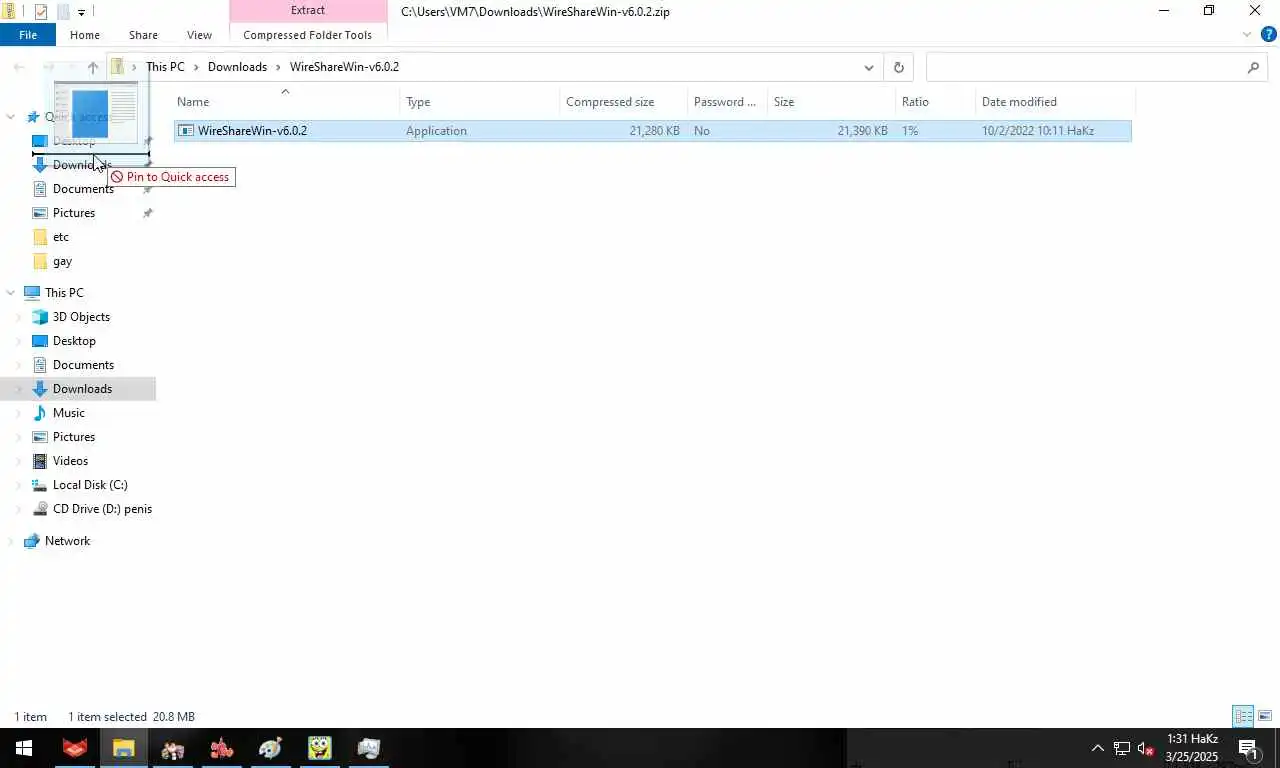This screenshot has width=1280, height=768.
Task: Sort by the Type column header
Action: (x=479, y=102)
